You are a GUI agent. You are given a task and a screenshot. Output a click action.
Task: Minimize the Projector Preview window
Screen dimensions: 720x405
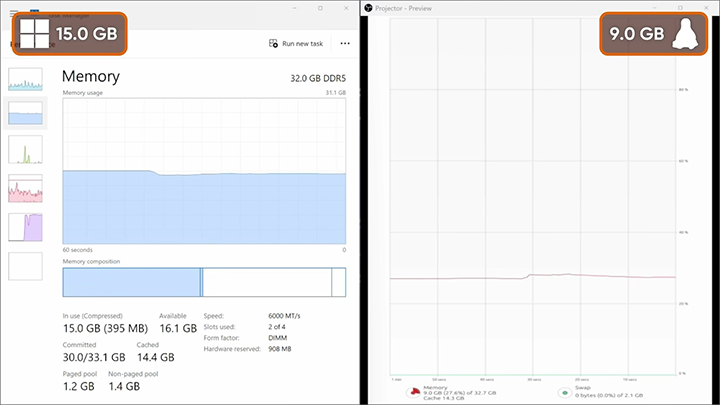(x=655, y=8)
